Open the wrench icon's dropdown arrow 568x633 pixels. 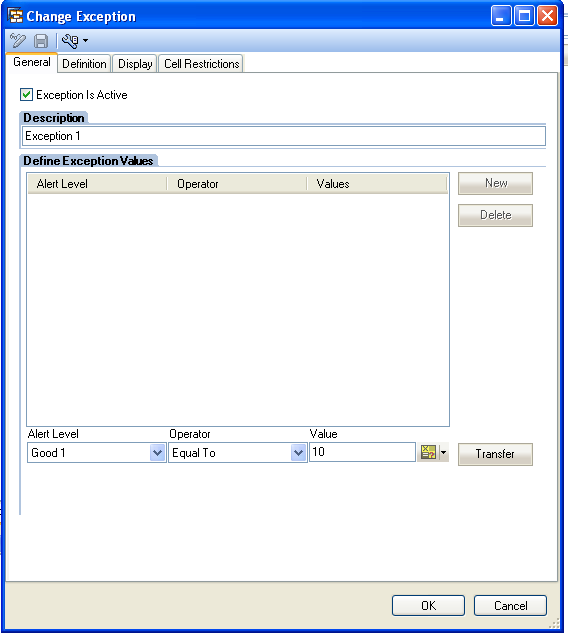pyautogui.click(x=85, y=41)
